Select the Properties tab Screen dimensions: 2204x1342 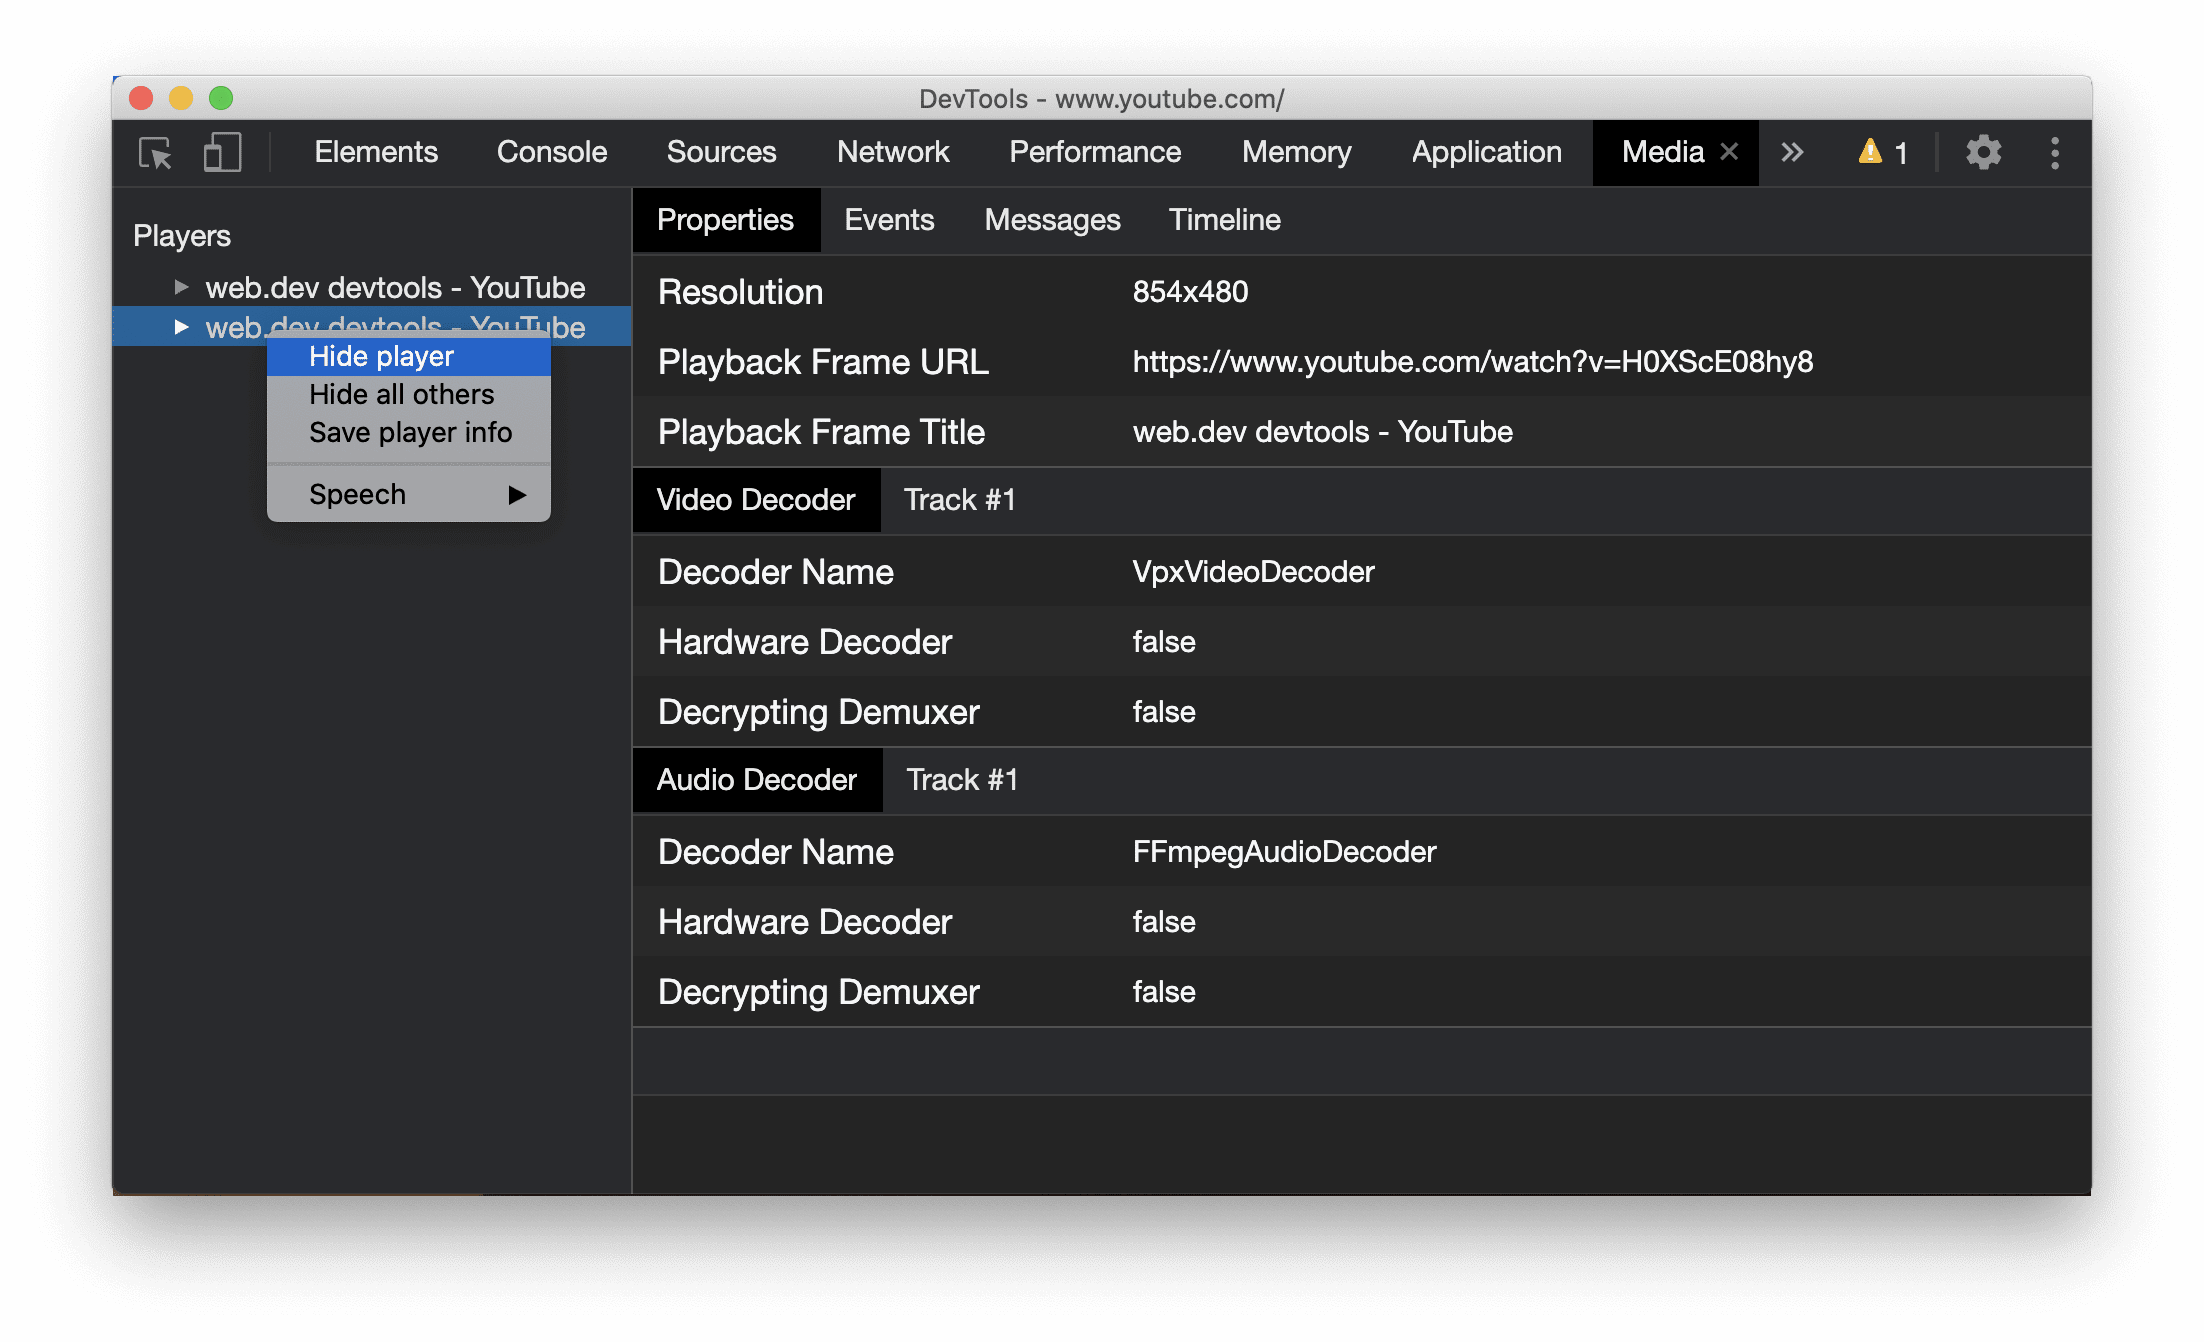pos(723,219)
